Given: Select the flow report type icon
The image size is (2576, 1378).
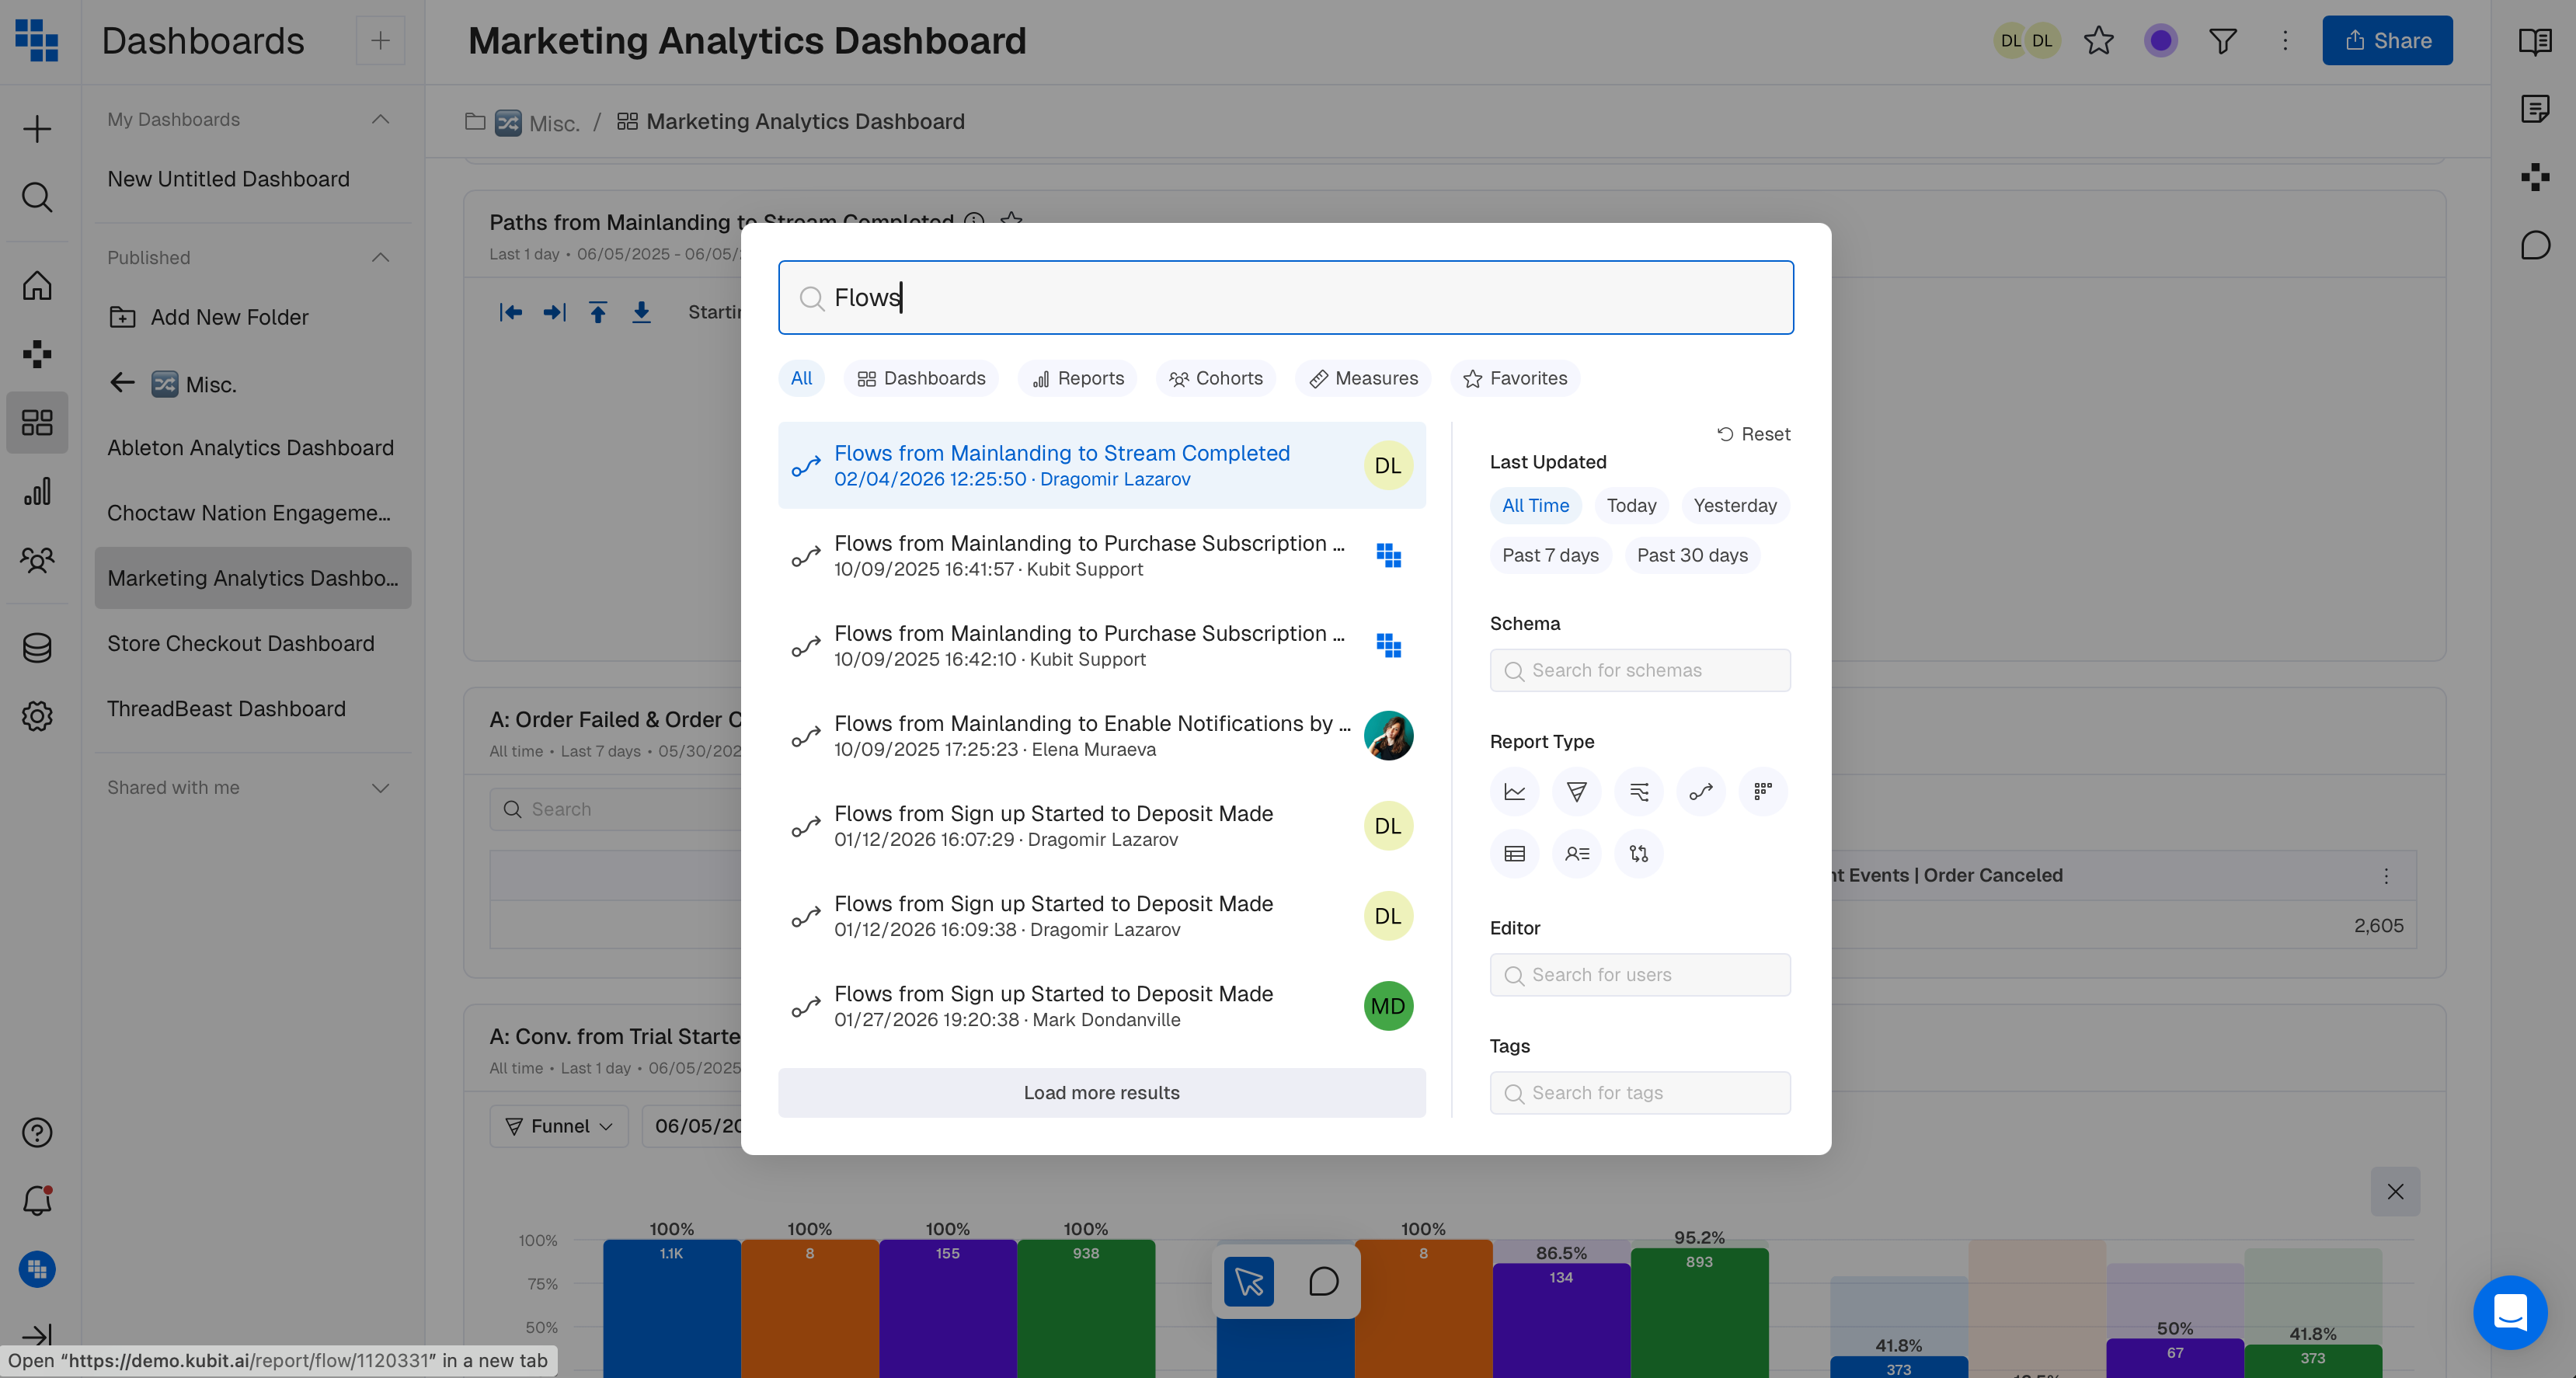Looking at the screenshot, I should coord(1700,792).
